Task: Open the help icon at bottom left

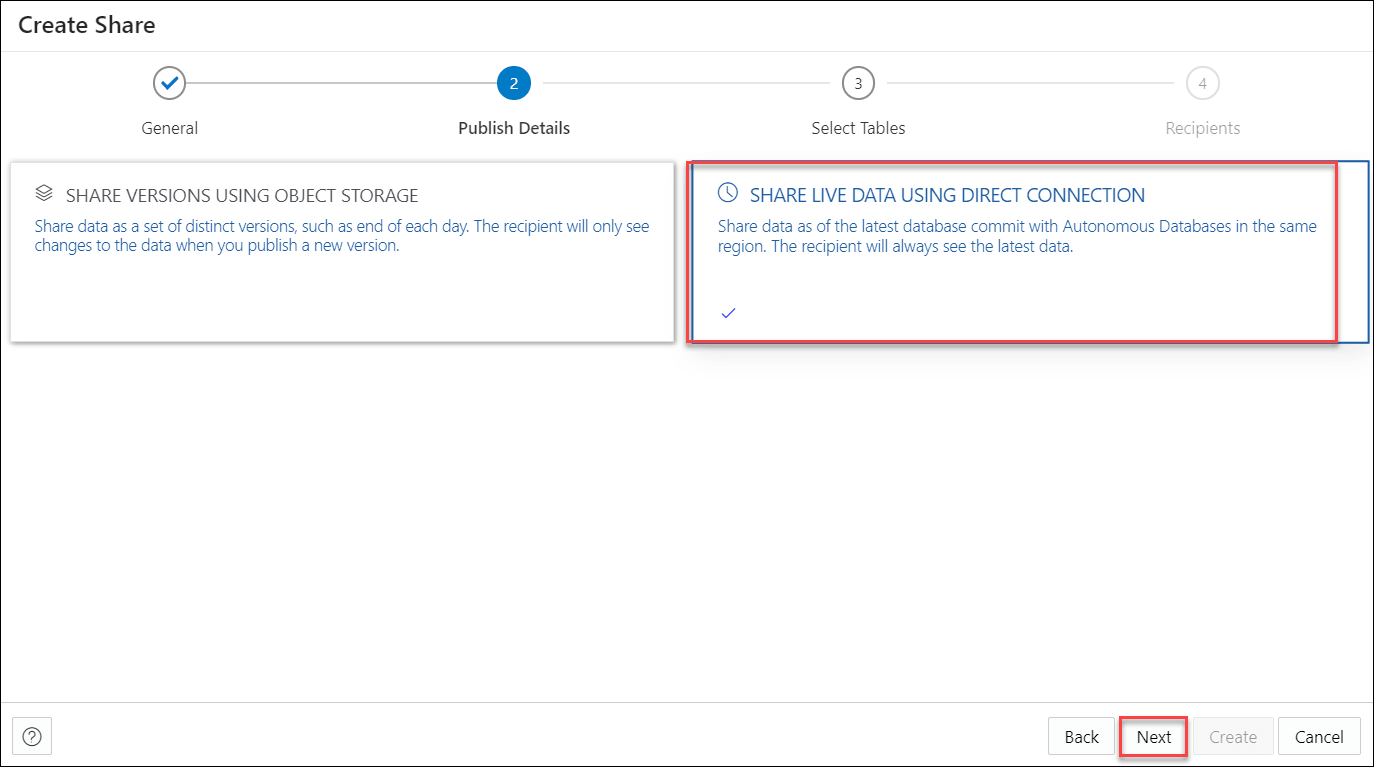Action: coord(31,736)
